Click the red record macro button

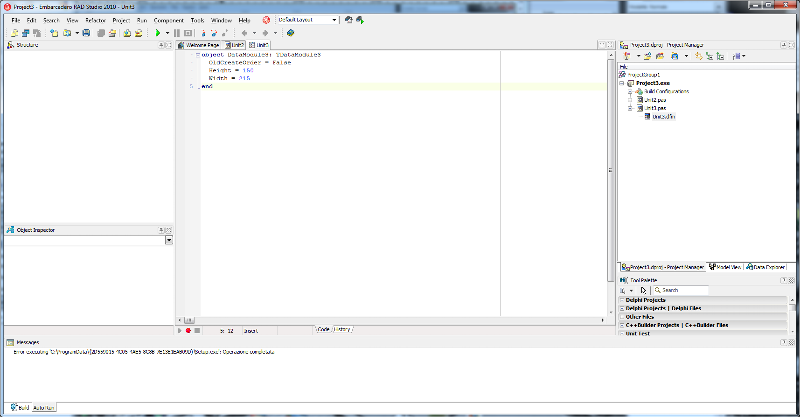pos(188,331)
